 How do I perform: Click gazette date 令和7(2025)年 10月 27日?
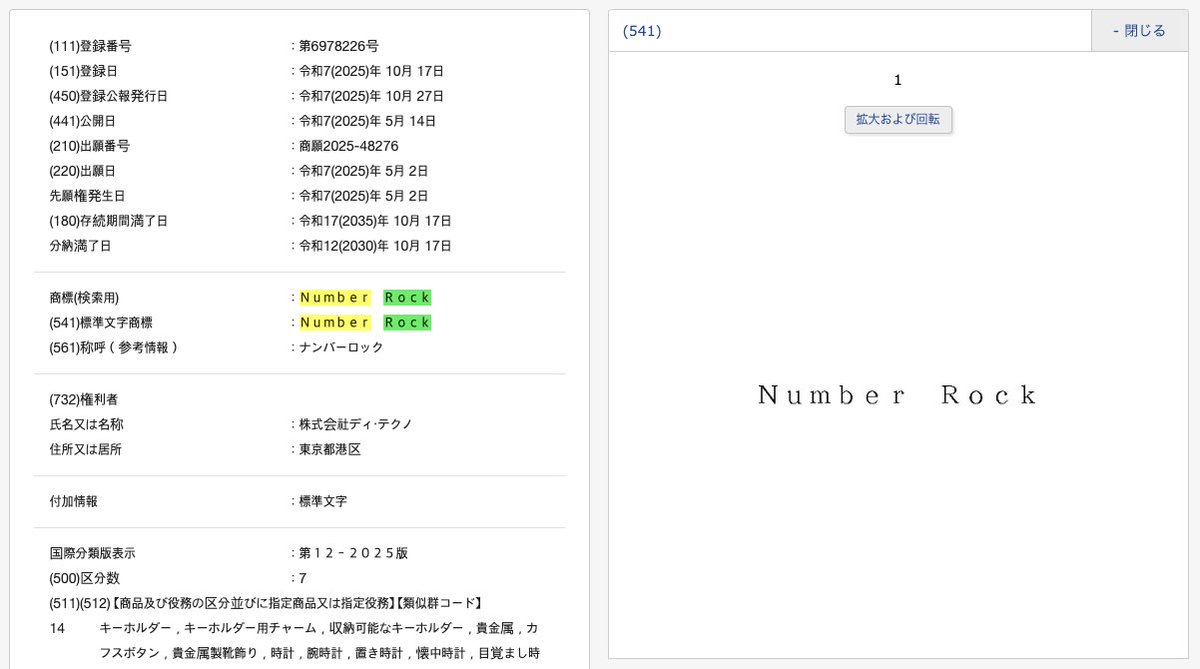[x=371, y=96]
